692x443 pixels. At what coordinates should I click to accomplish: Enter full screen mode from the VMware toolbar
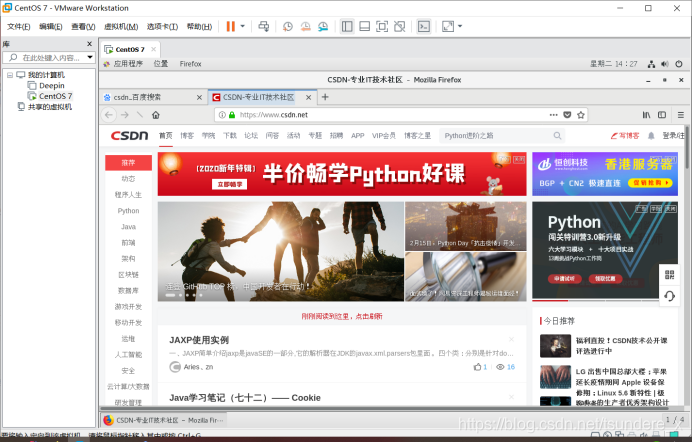pyautogui.click(x=382, y=26)
